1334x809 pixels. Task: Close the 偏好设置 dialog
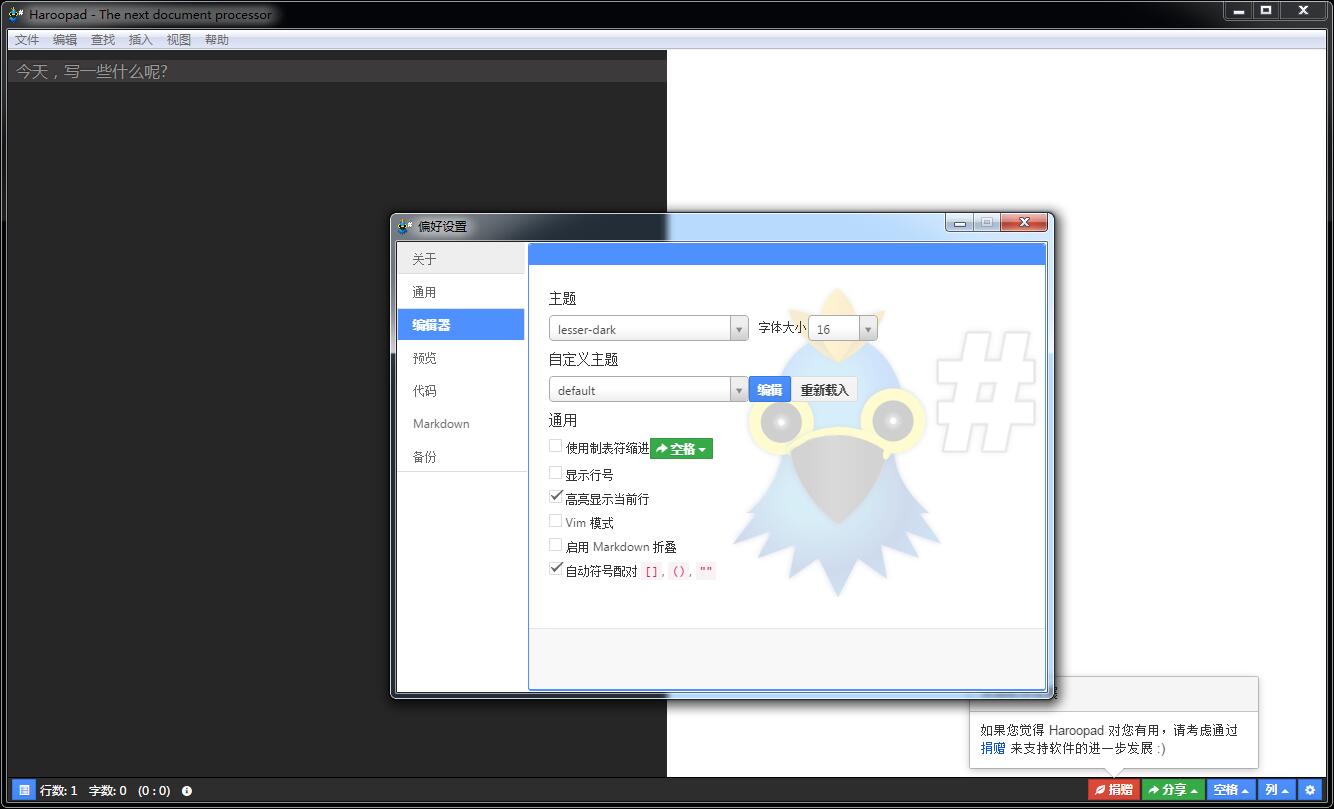tap(1022, 223)
